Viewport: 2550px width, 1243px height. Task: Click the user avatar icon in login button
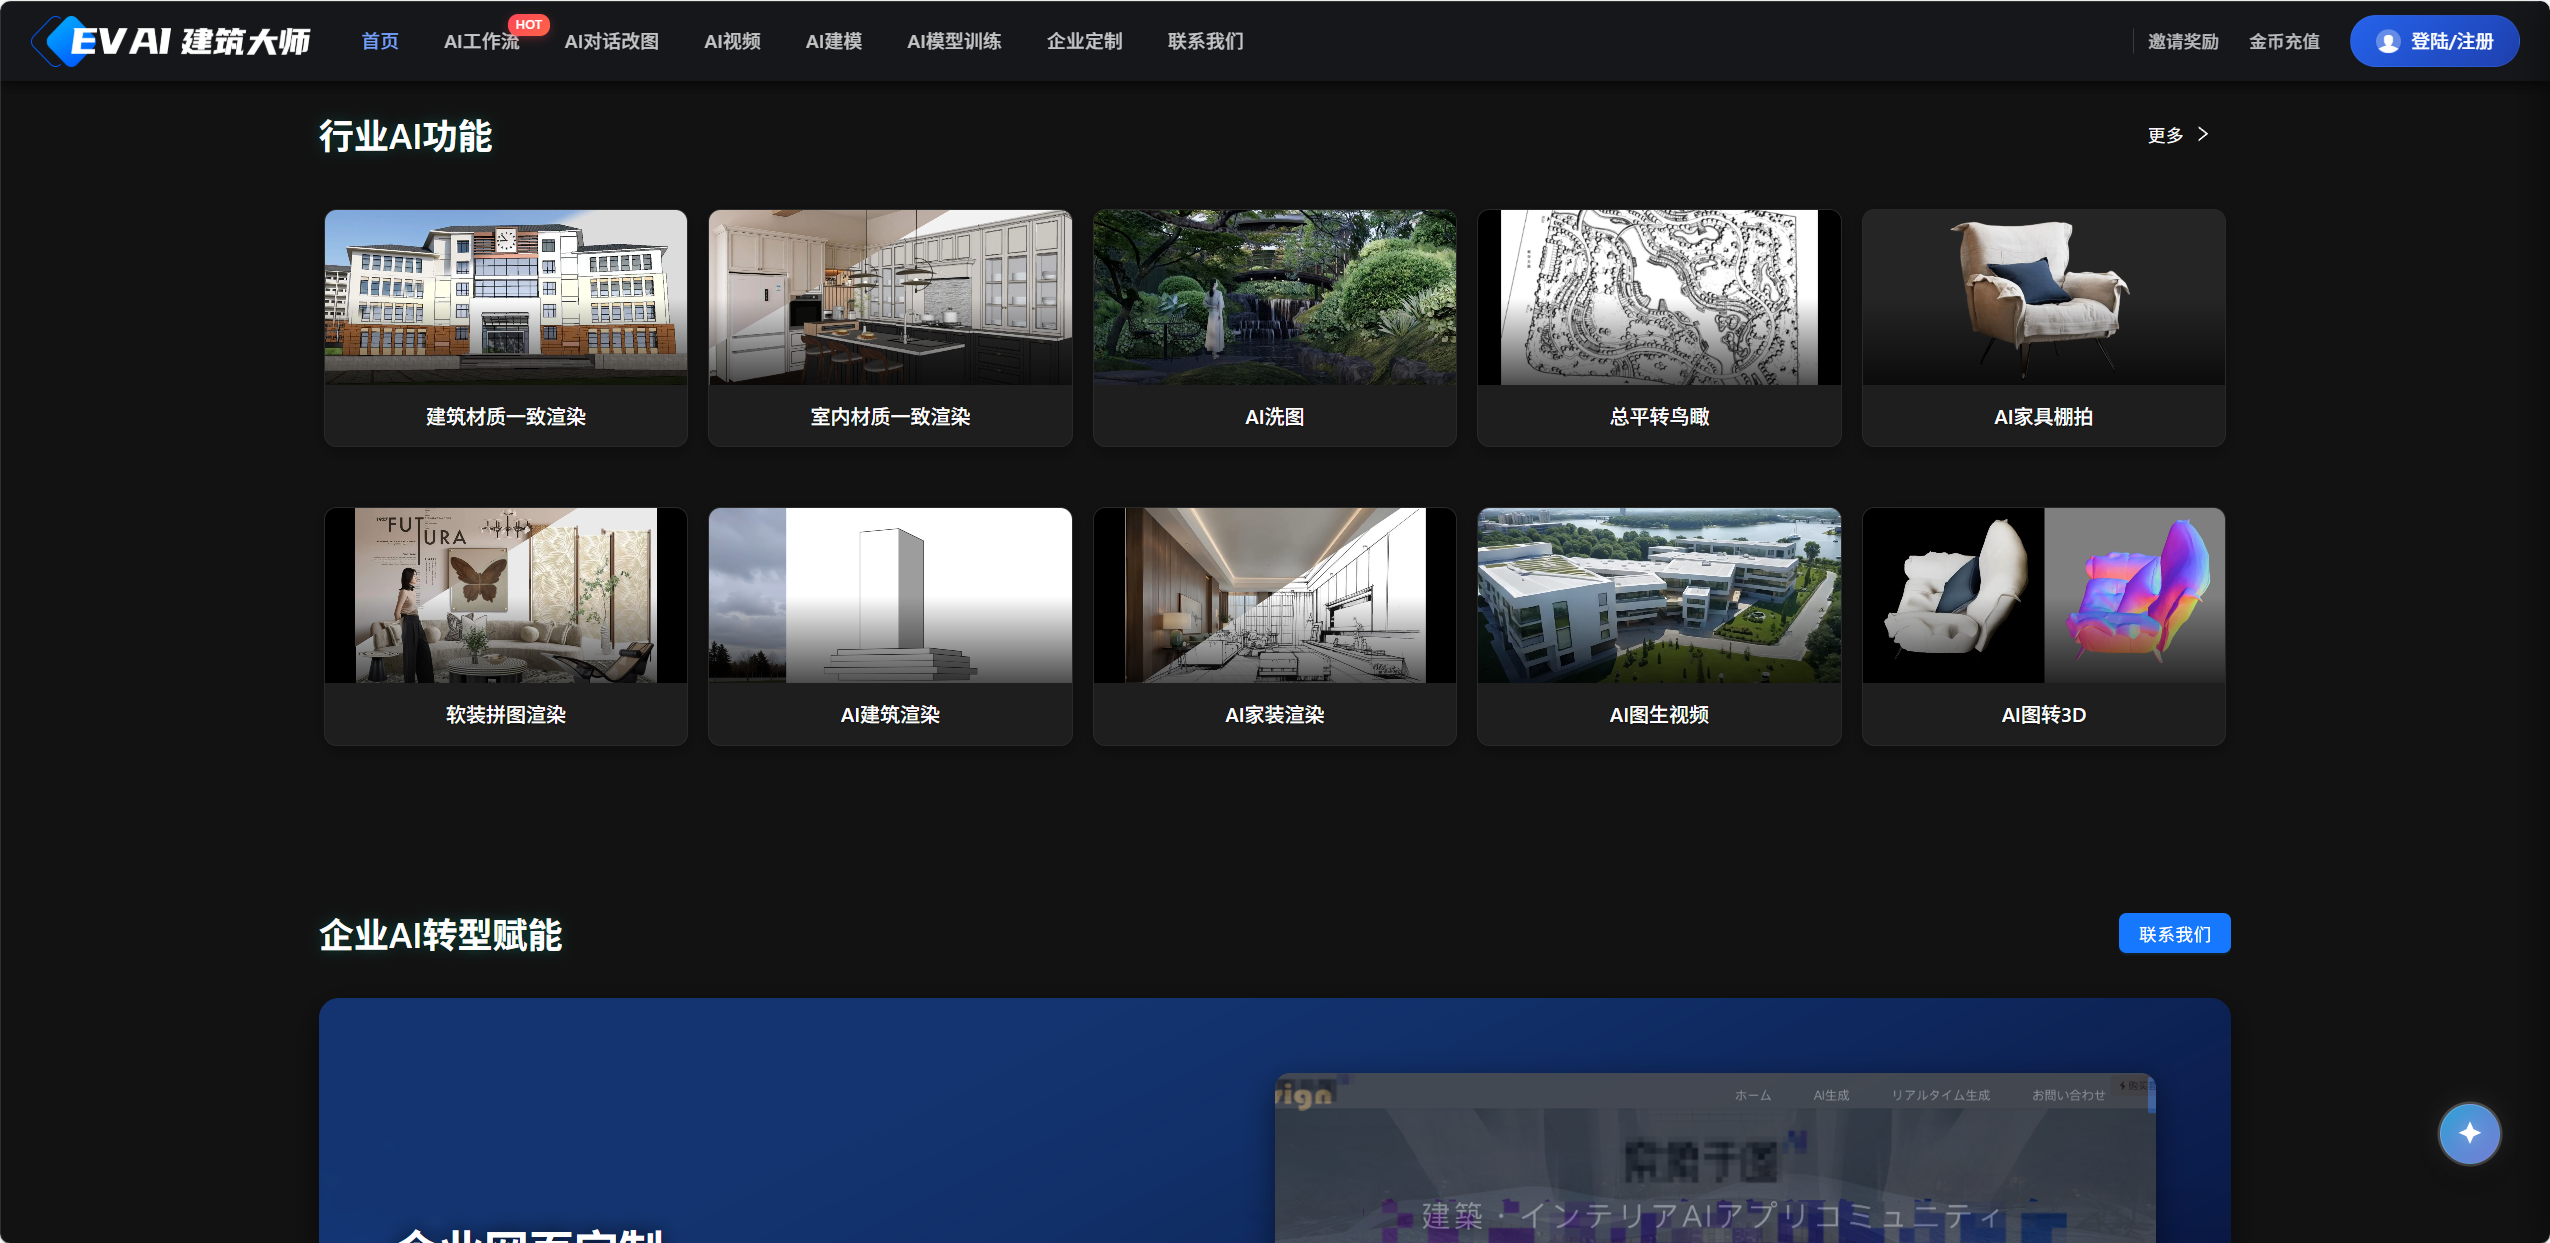(2388, 42)
